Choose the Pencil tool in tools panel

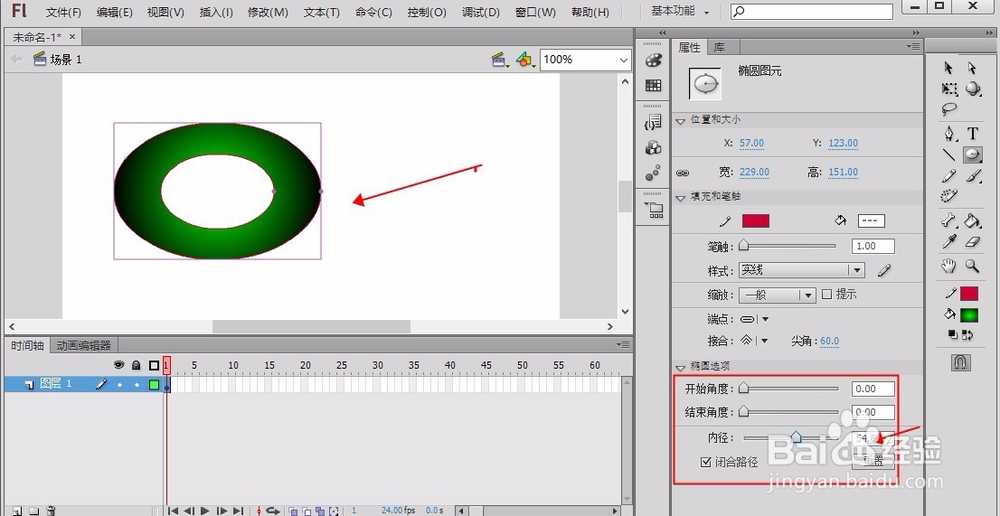pyautogui.click(x=949, y=175)
